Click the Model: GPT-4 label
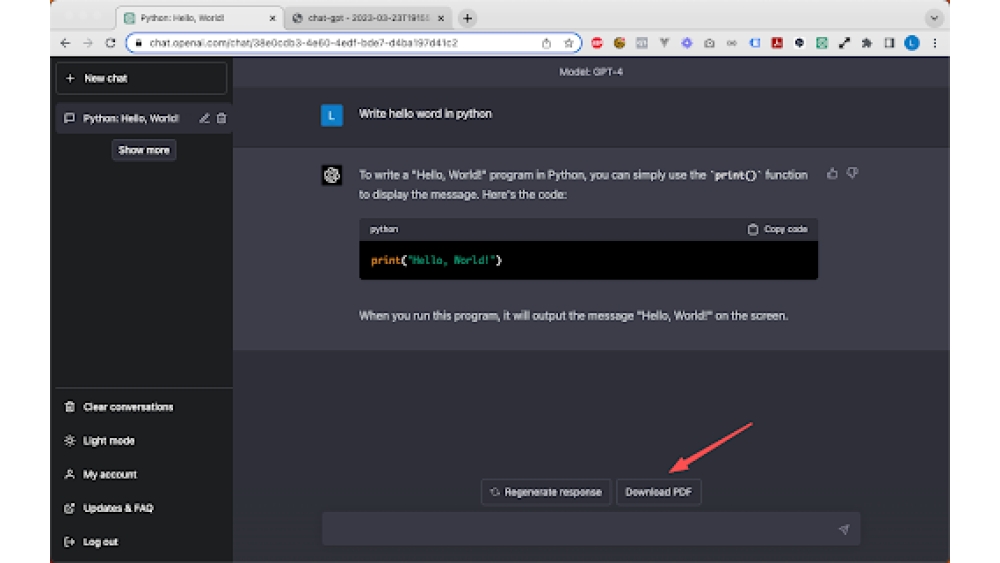The height and width of the screenshot is (563, 1000). (591, 72)
